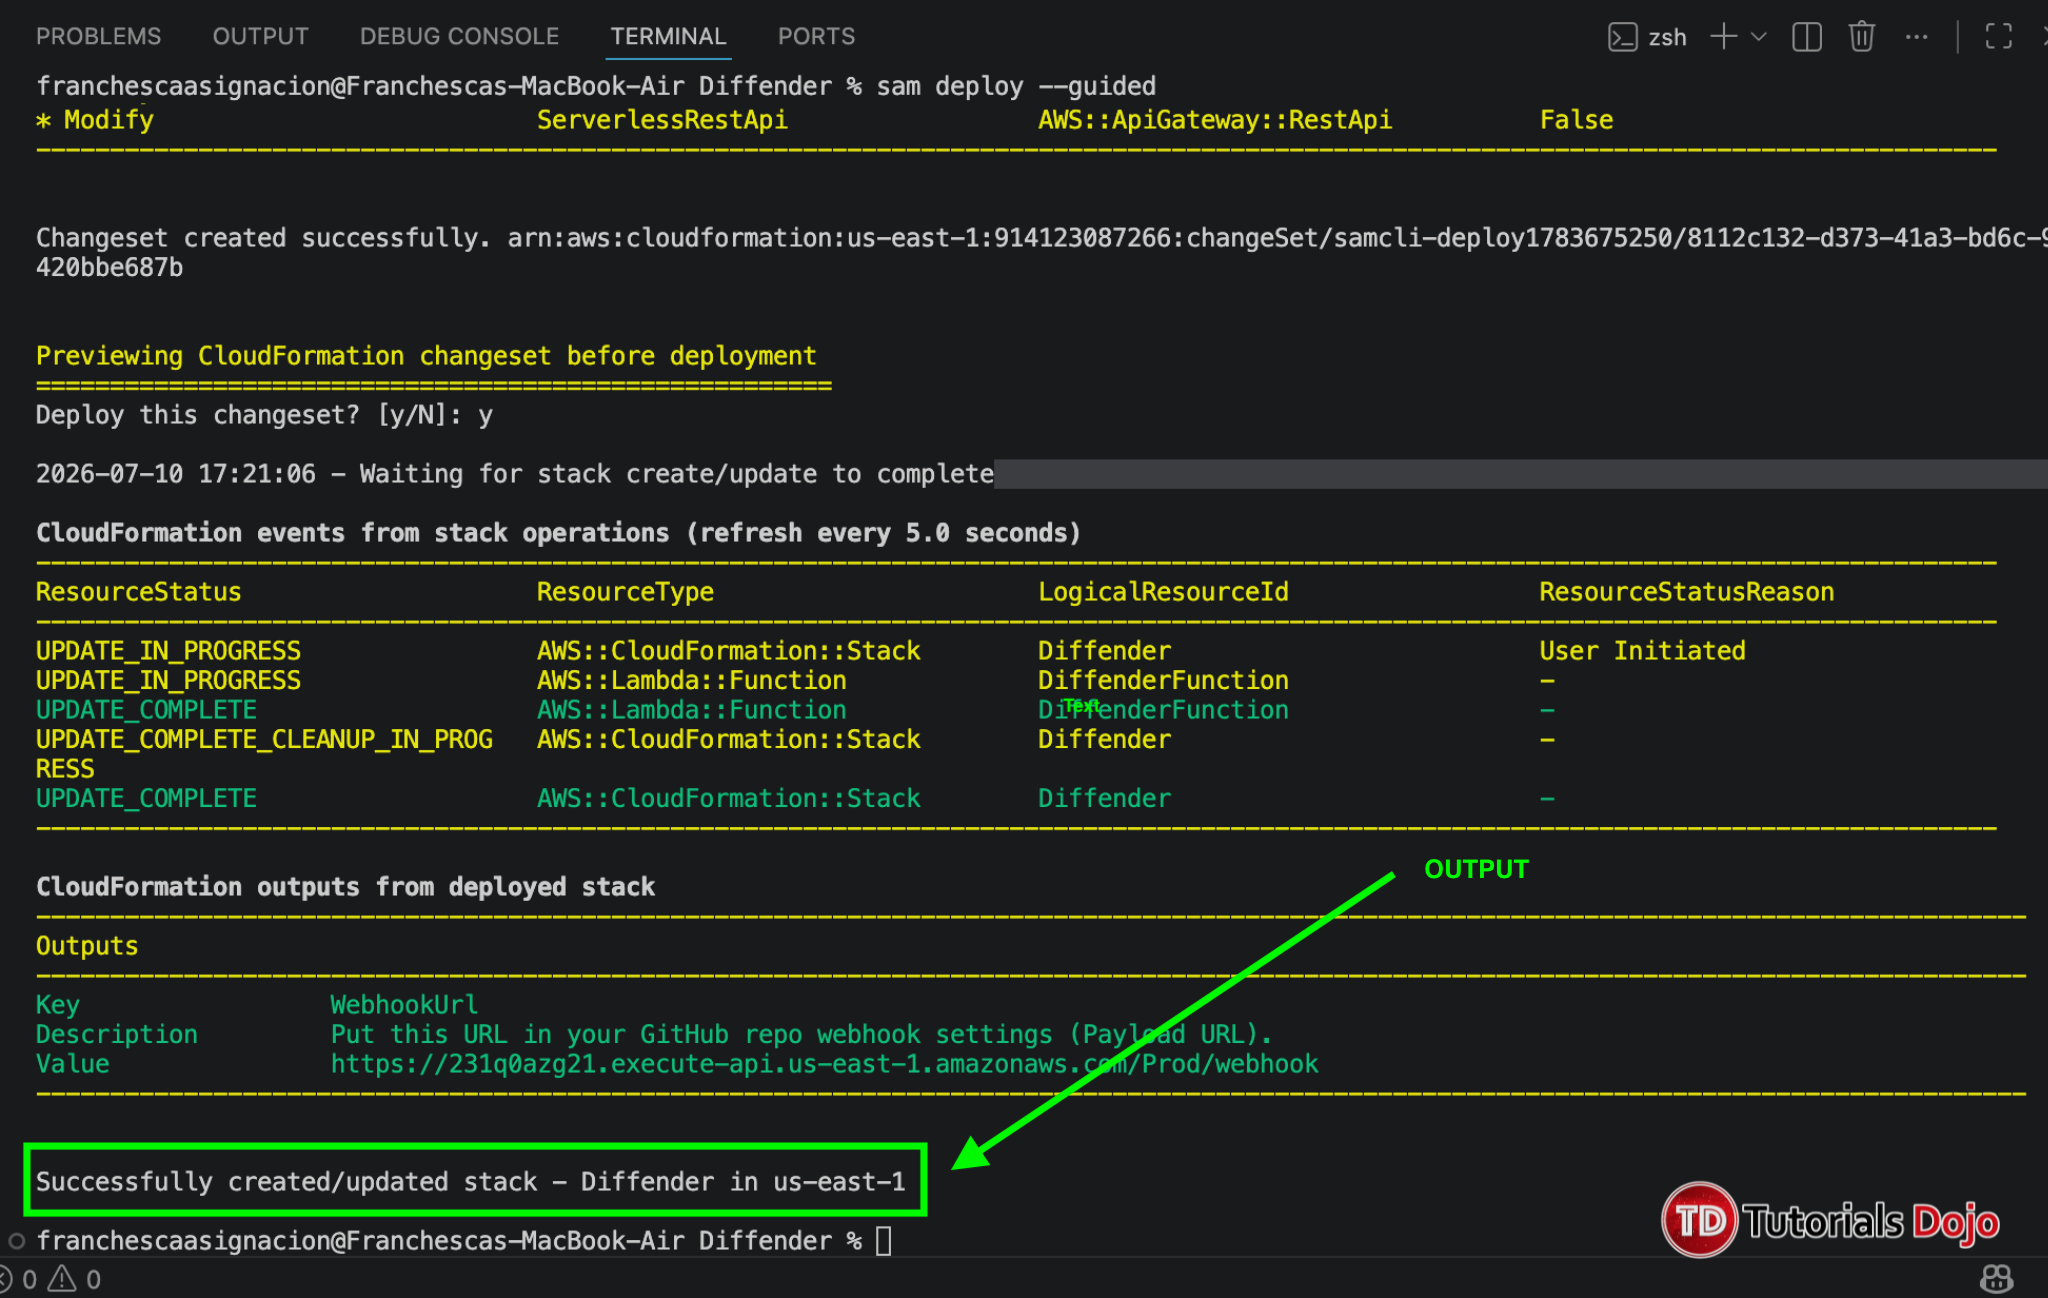Open the PORTS tab
The width and height of the screenshot is (2048, 1298).
tap(816, 36)
